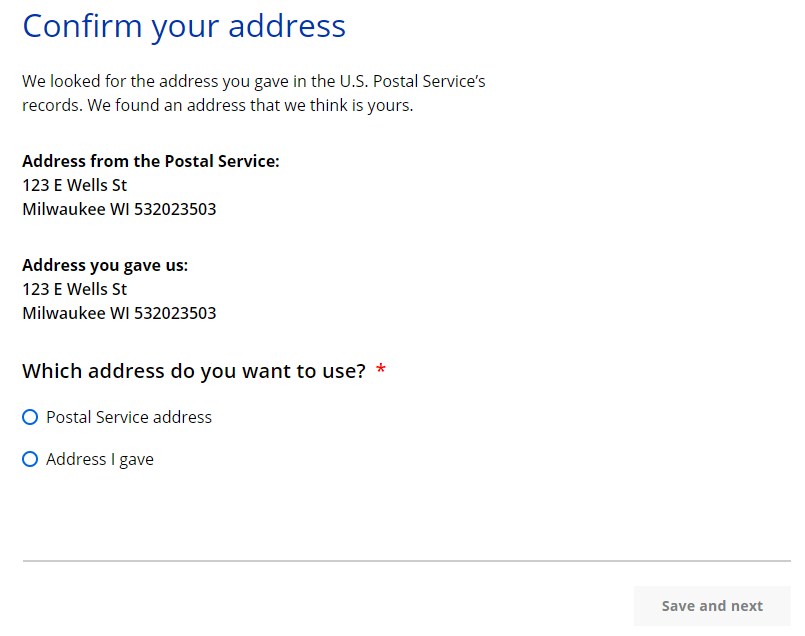Click the 'Address I gave' option label text
Viewport: 805px width, 636px height.
[x=100, y=459]
